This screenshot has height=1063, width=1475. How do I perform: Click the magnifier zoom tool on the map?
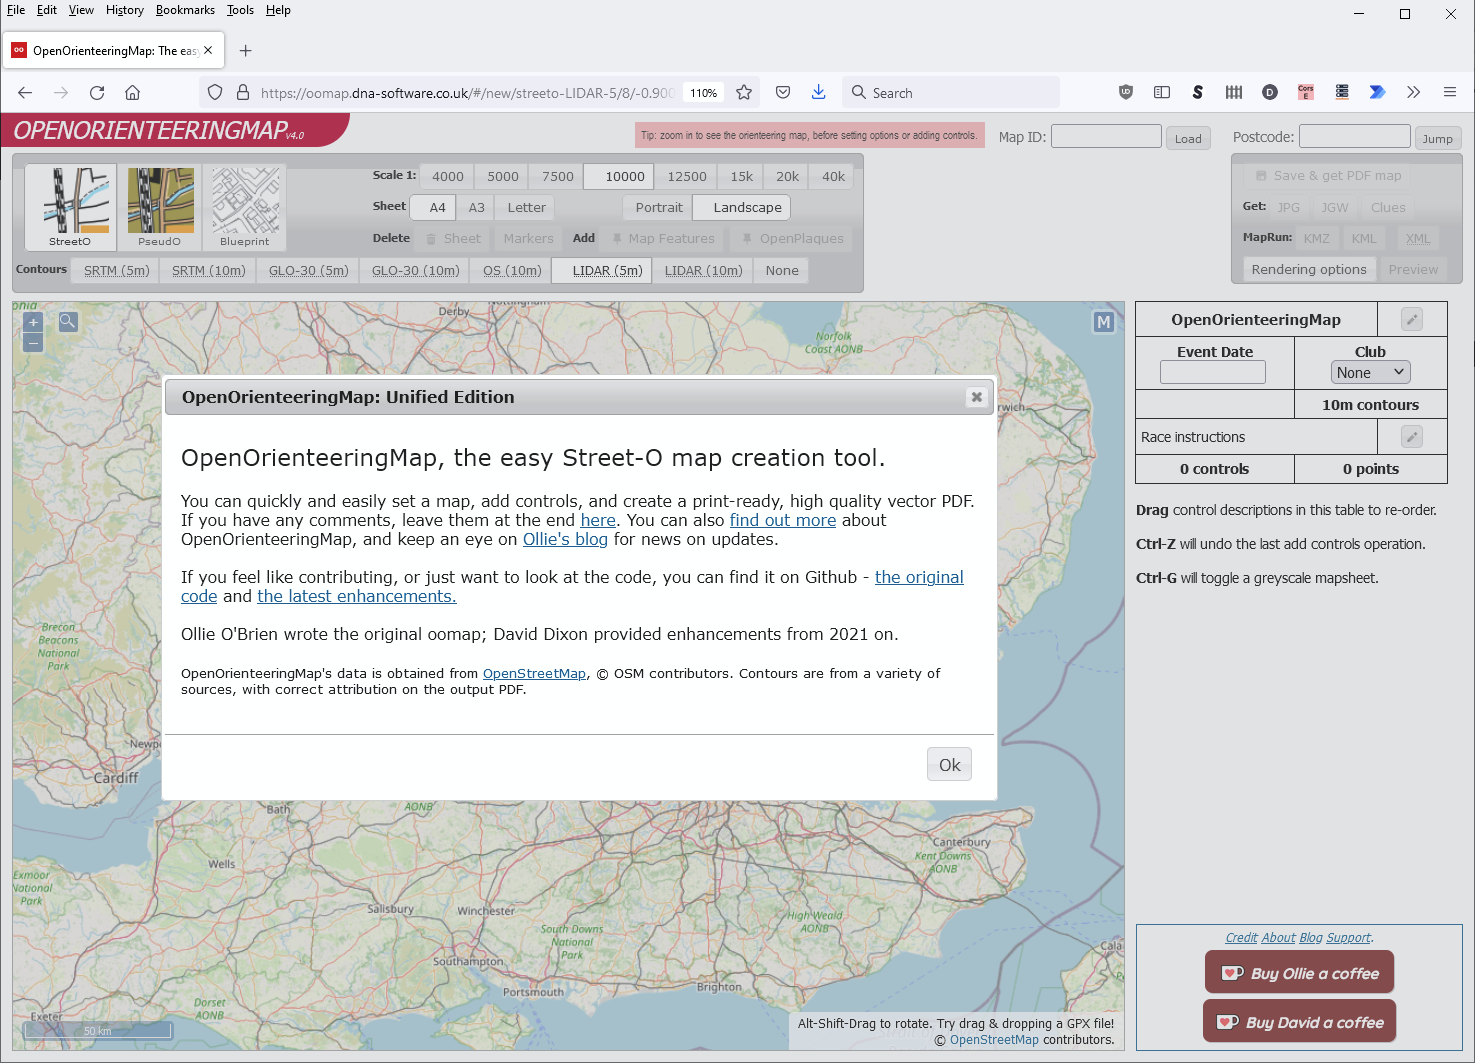66,321
